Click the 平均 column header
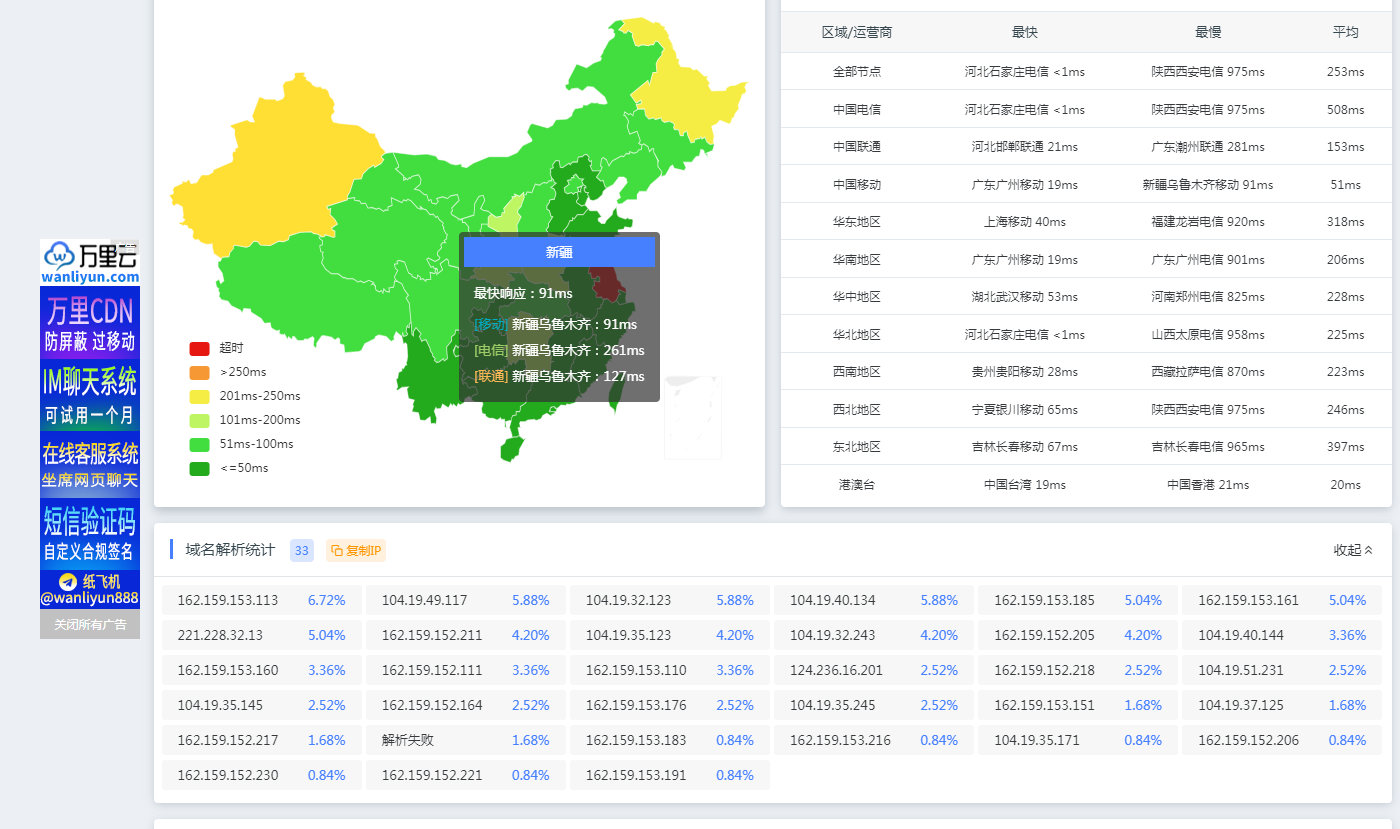The image size is (1400, 829). [x=1345, y=32]
